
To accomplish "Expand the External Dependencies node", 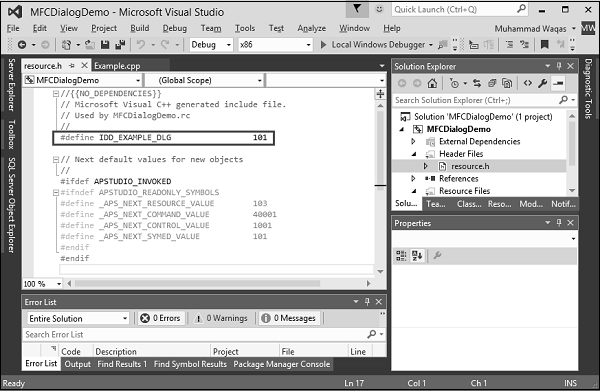I will [x=413, y=142].
